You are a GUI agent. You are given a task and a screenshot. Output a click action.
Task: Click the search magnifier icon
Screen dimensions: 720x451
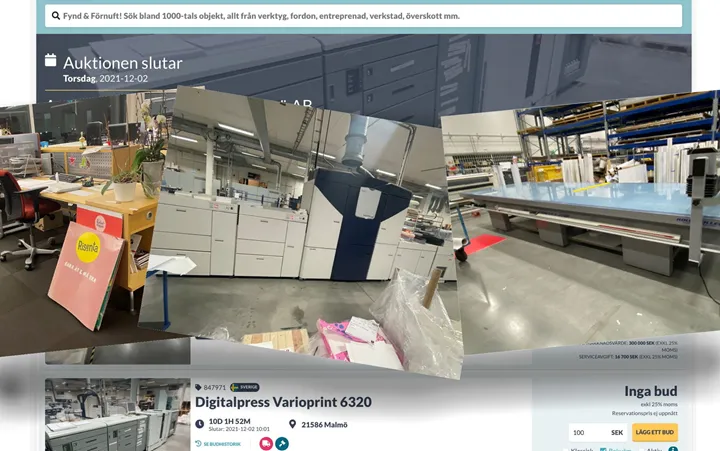pos(52,16)
